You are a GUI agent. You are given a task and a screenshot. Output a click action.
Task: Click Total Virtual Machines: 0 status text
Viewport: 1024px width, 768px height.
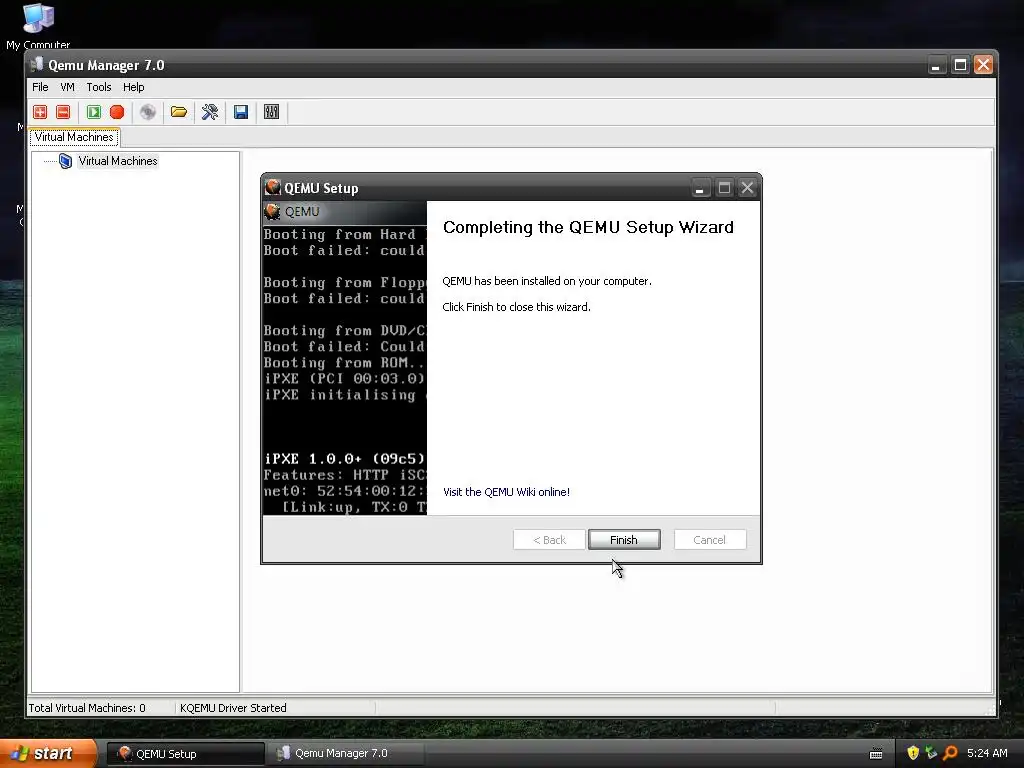point(87,708)
